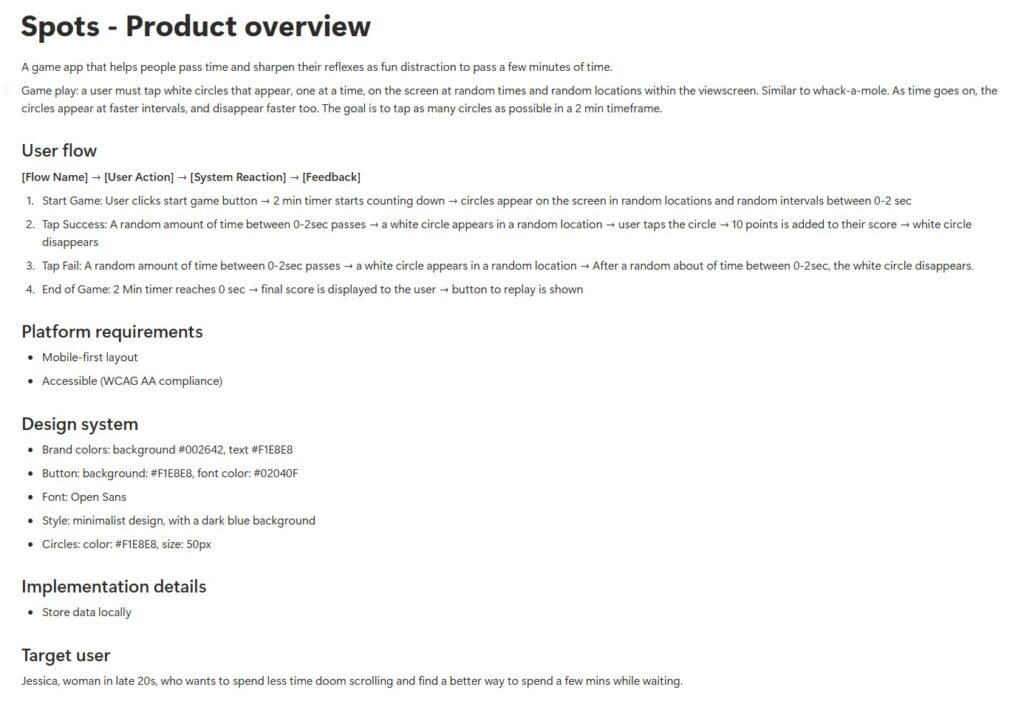The height and width of the screenshot is (707, 1024).
Task: Click the "Spots - Product overview" title
Action: pos(196,27)
